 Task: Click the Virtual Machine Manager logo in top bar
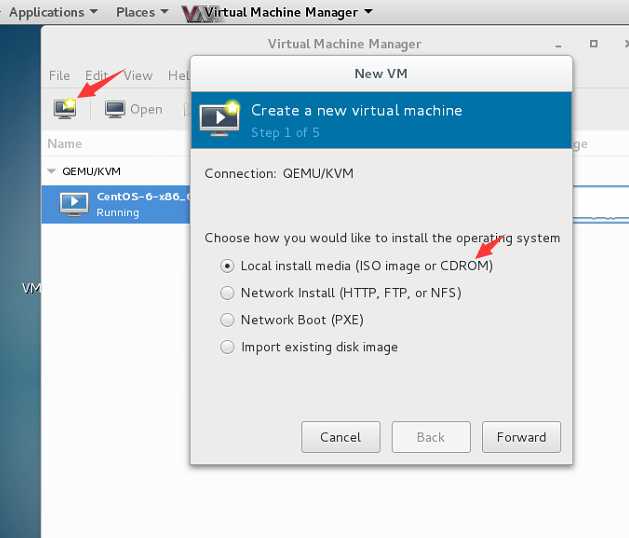point(193,13)
